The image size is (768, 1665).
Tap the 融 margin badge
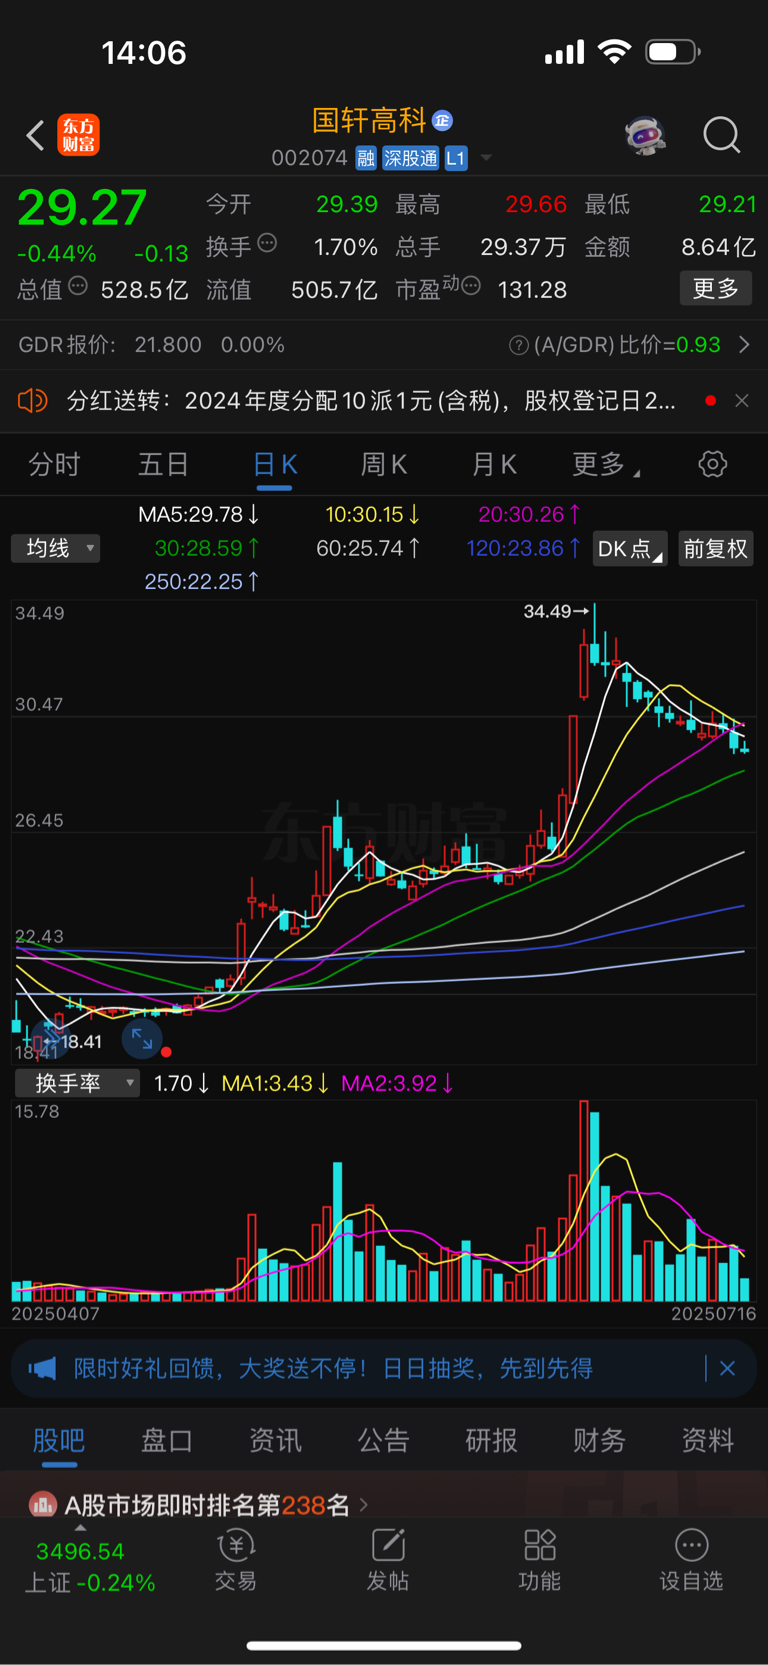tap(366, 158)
